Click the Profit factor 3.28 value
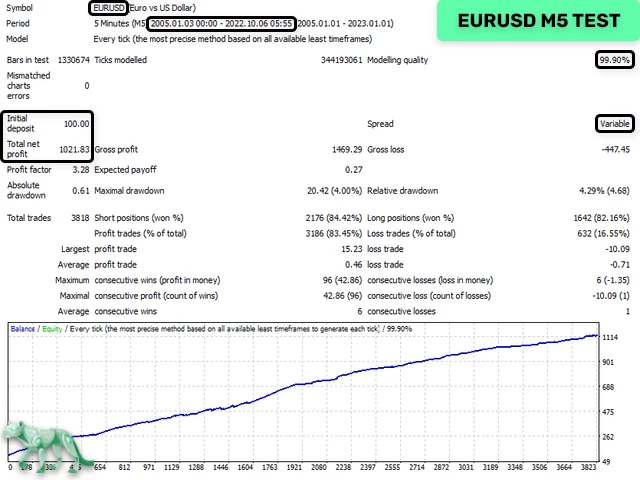Image resolution: width=640 pixels, height=480 pixels. pyautogui.click(x=80, y=169)
